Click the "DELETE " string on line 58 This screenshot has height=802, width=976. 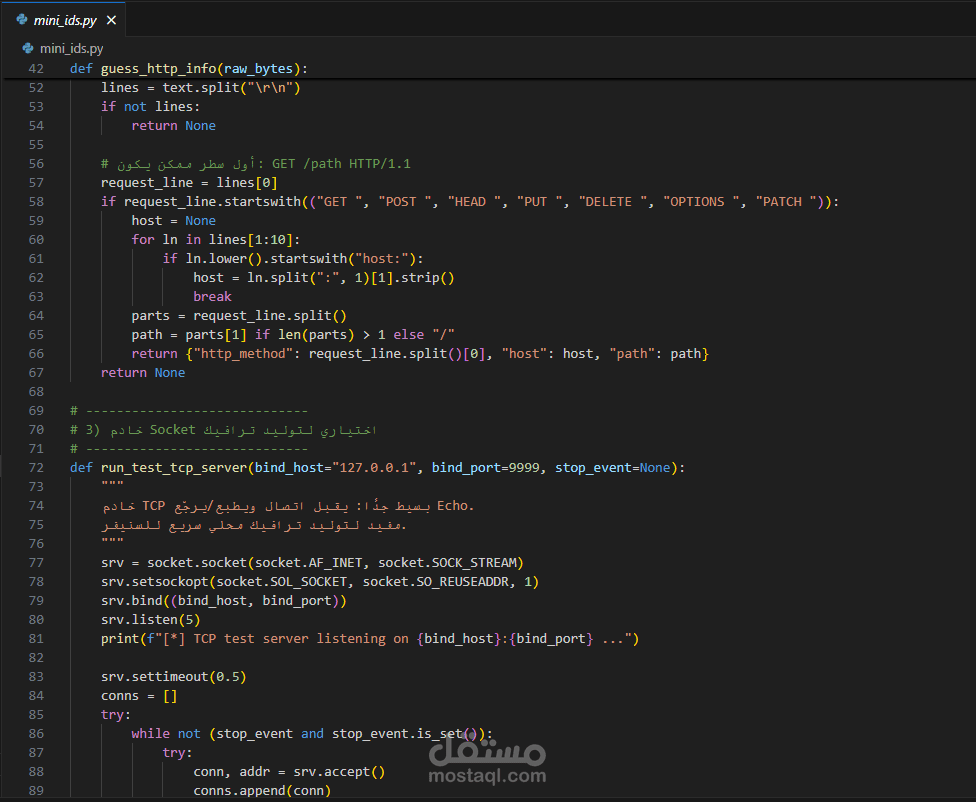(x=612, y=202)
